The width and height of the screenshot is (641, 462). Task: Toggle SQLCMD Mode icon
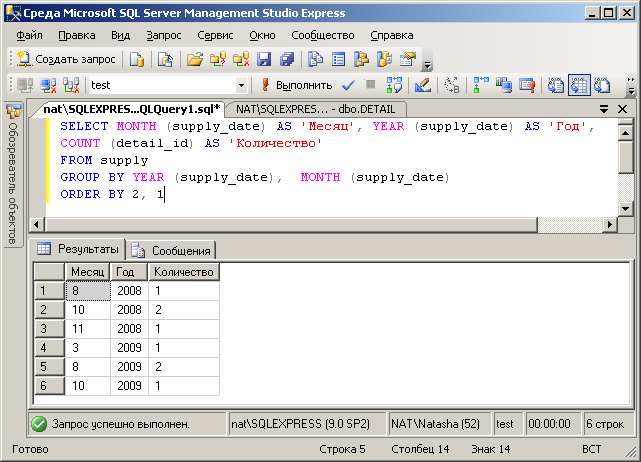click(x=527, y=85)
